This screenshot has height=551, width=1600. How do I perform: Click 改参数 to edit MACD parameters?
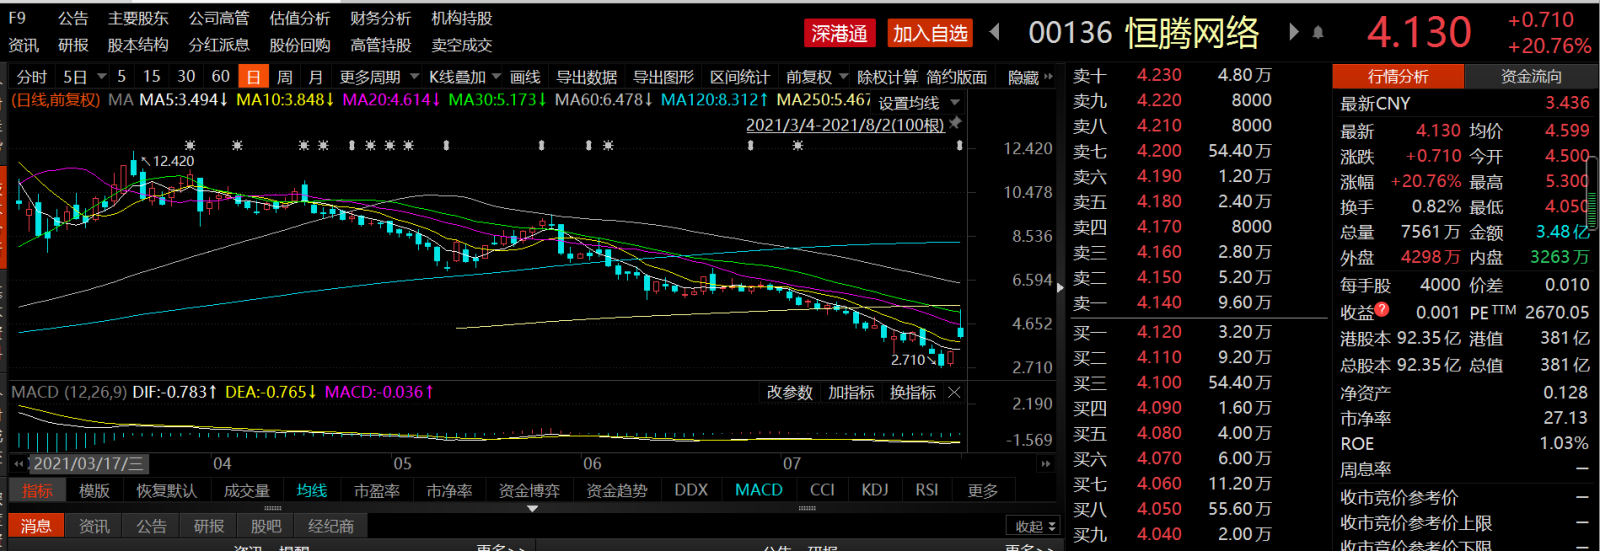pos(790,393)
